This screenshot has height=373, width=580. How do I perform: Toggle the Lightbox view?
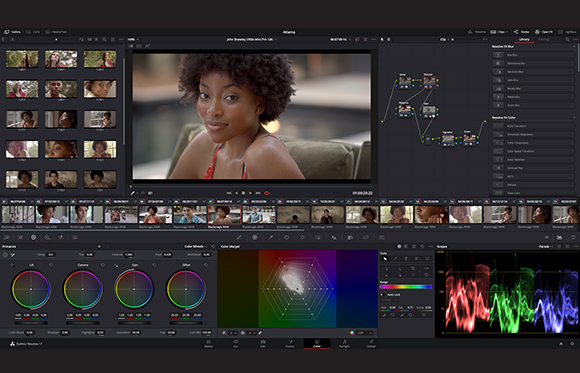pyautogui.click(x=567, y=32)
